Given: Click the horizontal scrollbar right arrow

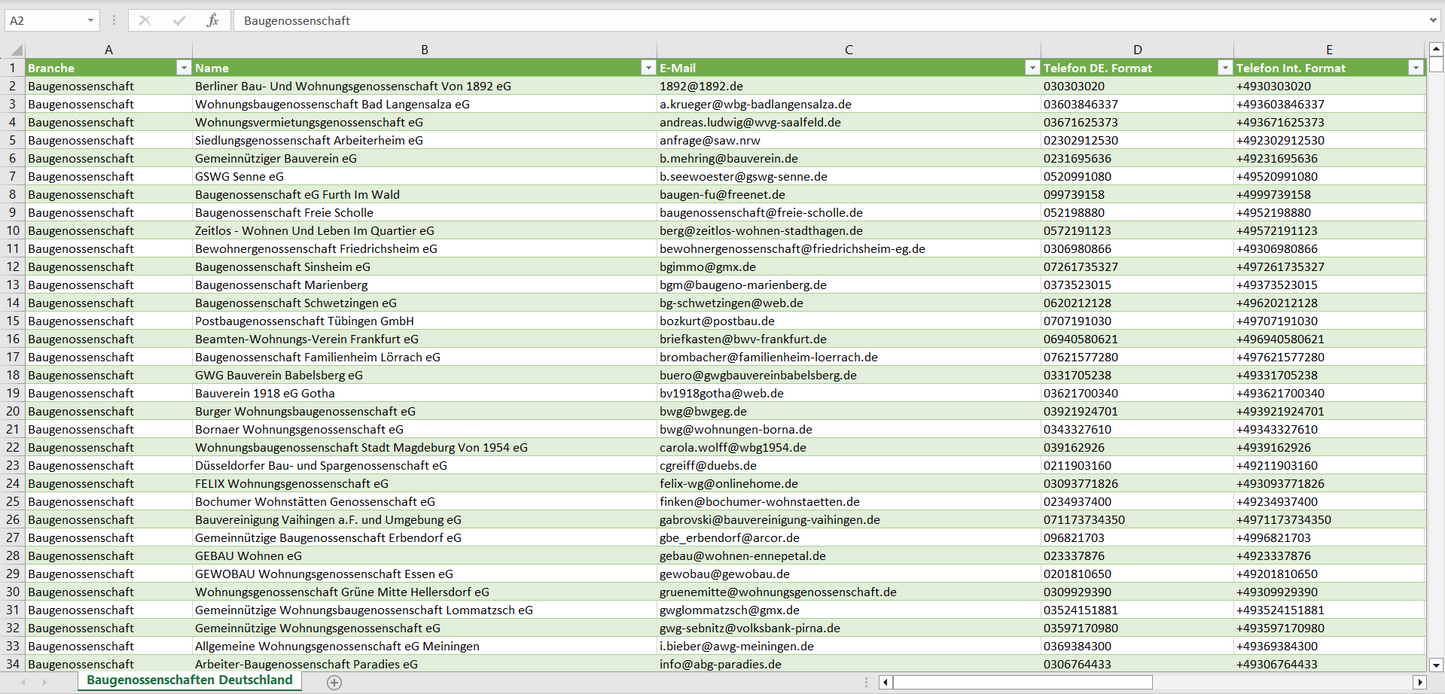Looking at the screenshot, I should pos(1419,682).
